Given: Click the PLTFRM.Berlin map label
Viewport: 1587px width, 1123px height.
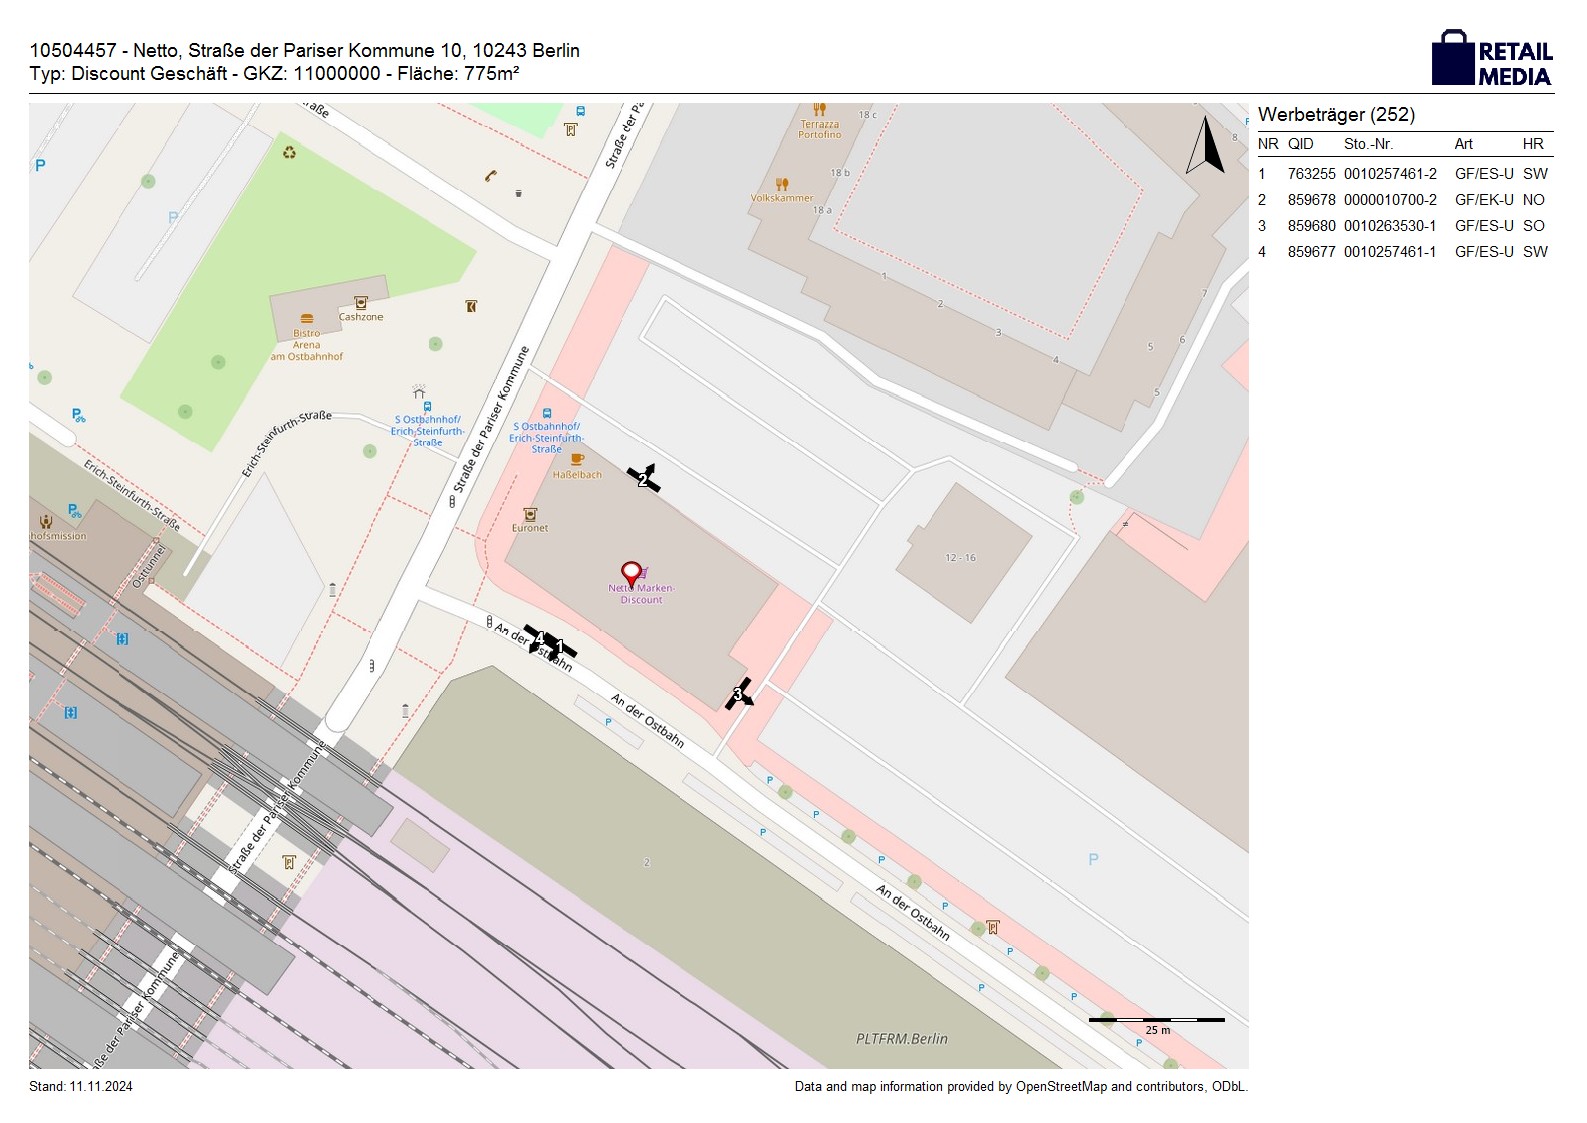Looking at the screenshot, I should click(x=901, y=1038).
